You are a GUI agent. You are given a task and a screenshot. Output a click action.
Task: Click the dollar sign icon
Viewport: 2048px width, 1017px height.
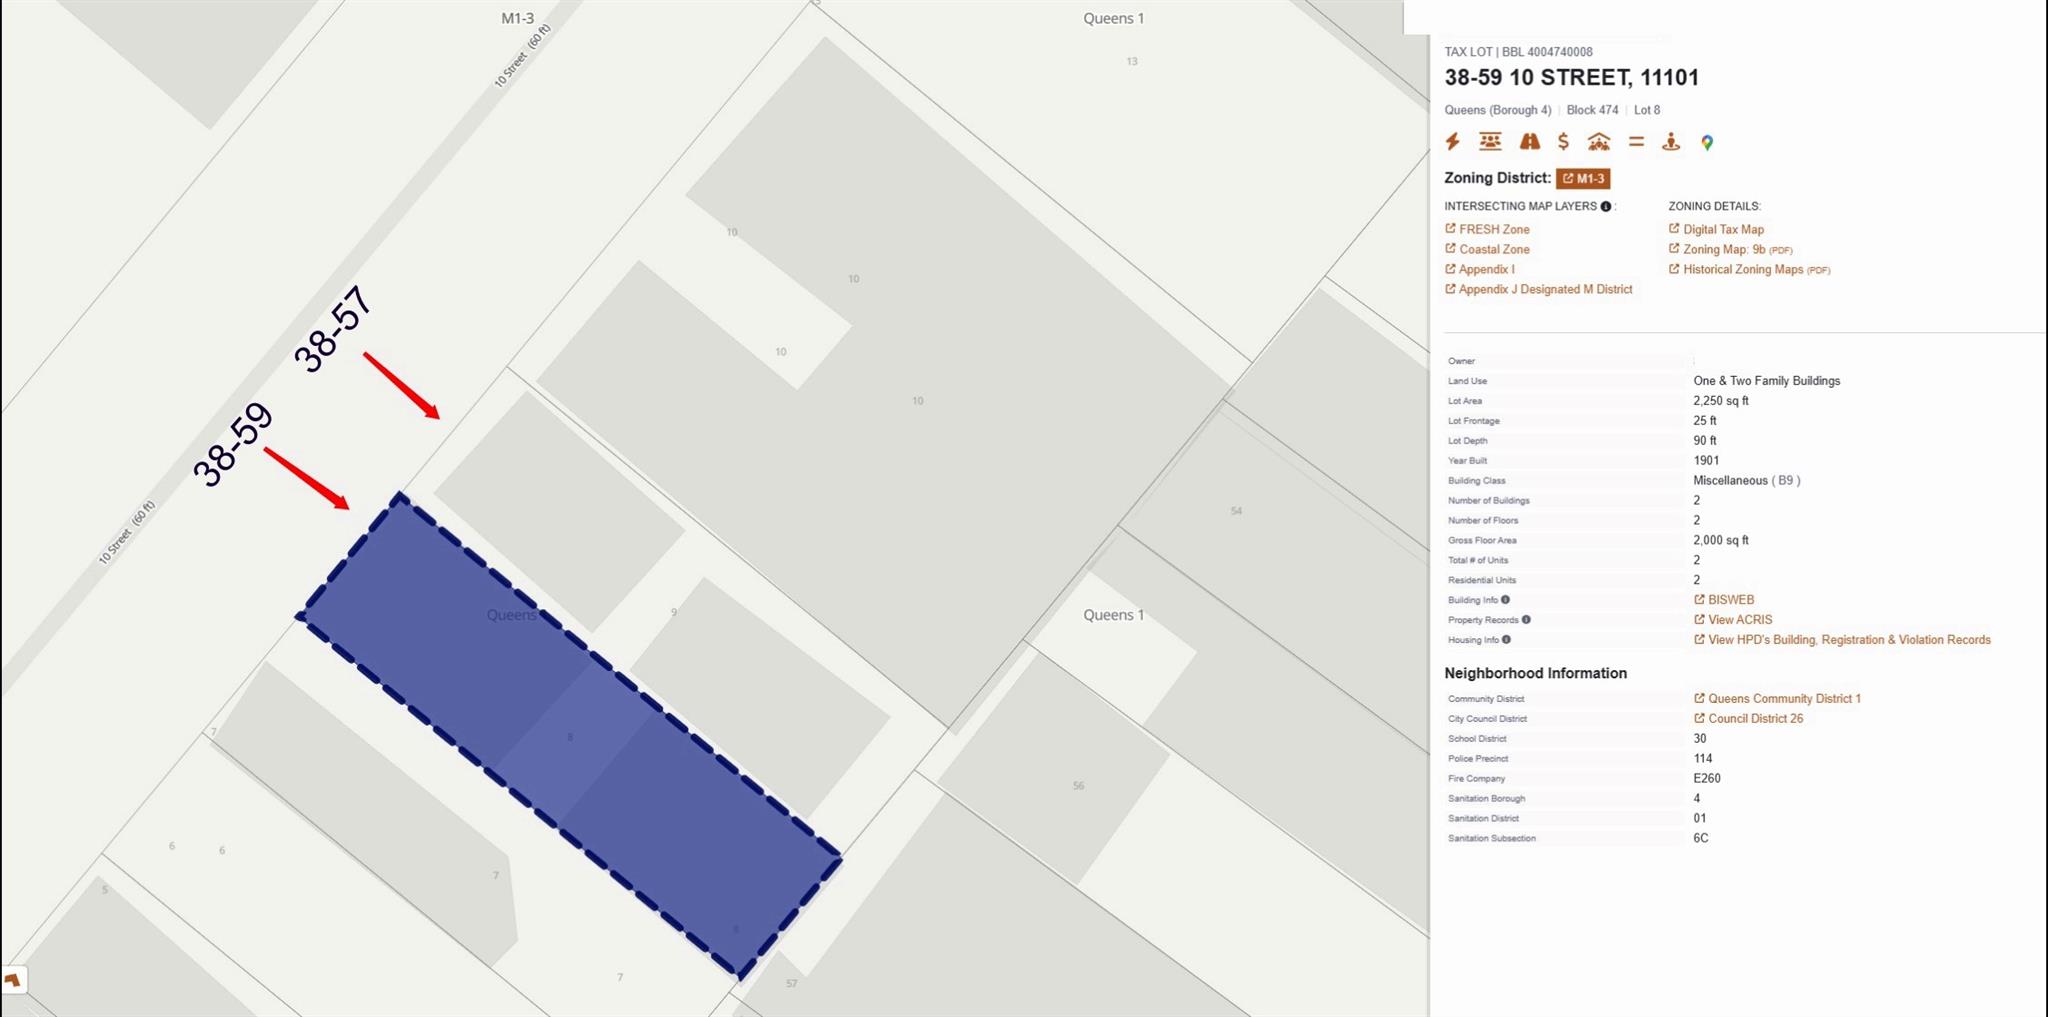(1563, 142)
